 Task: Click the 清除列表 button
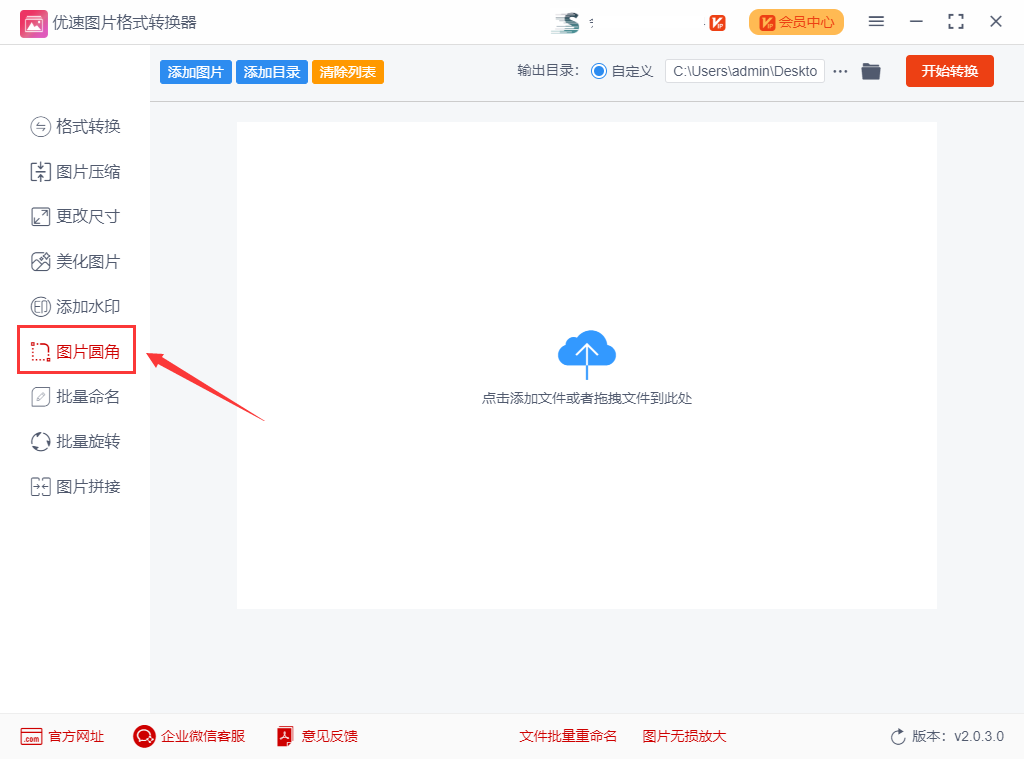point(347,72)
